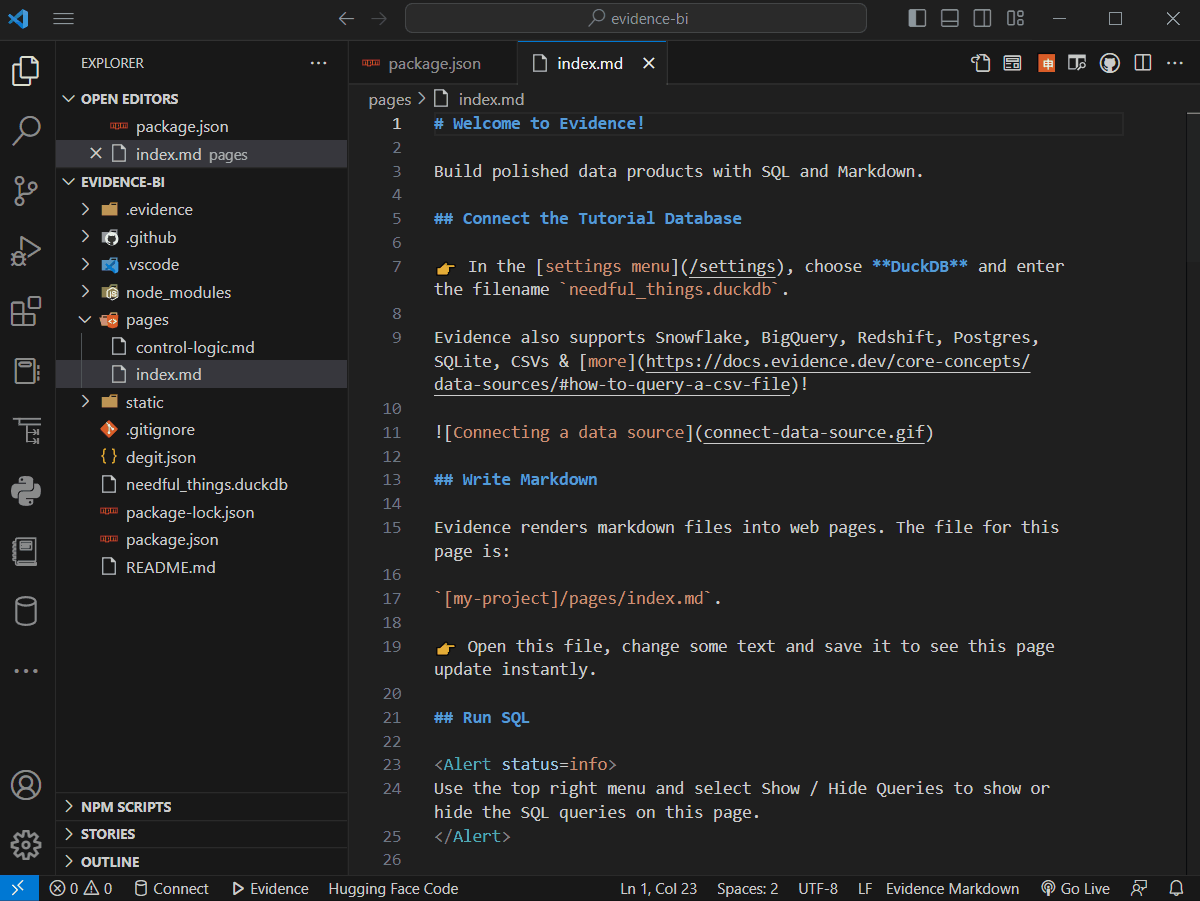This screenshot has width=1200, height=901.
Task: Expand the .vscode folder
Action: coord(87,265)
